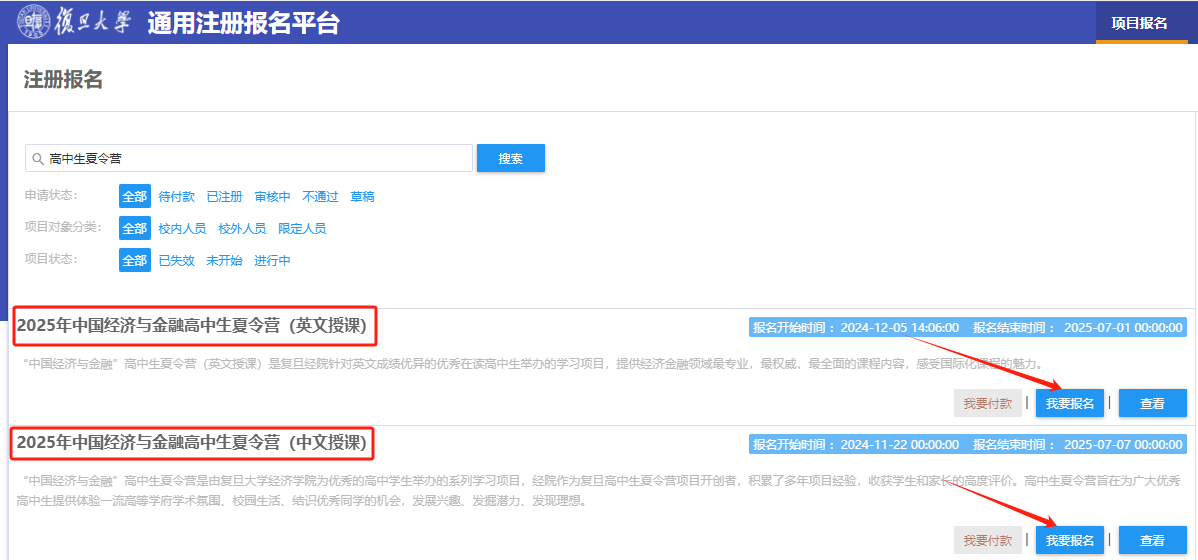
Task: Click 查看 for the 中文授课 camp
Action: 1152,540
